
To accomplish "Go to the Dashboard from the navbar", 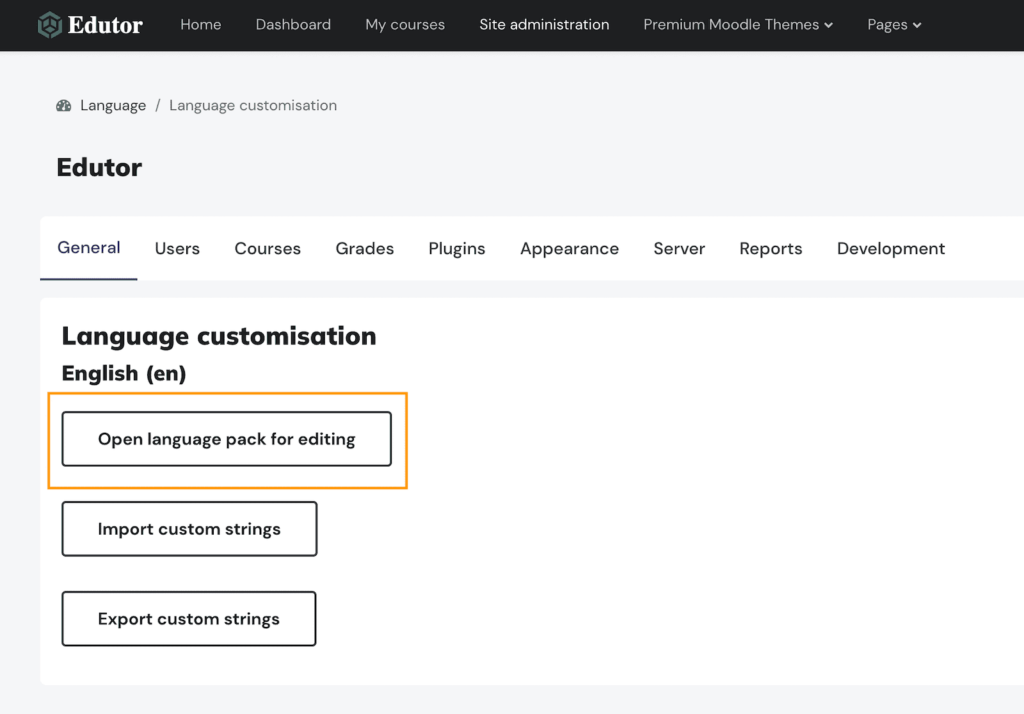I will (293, 24).
